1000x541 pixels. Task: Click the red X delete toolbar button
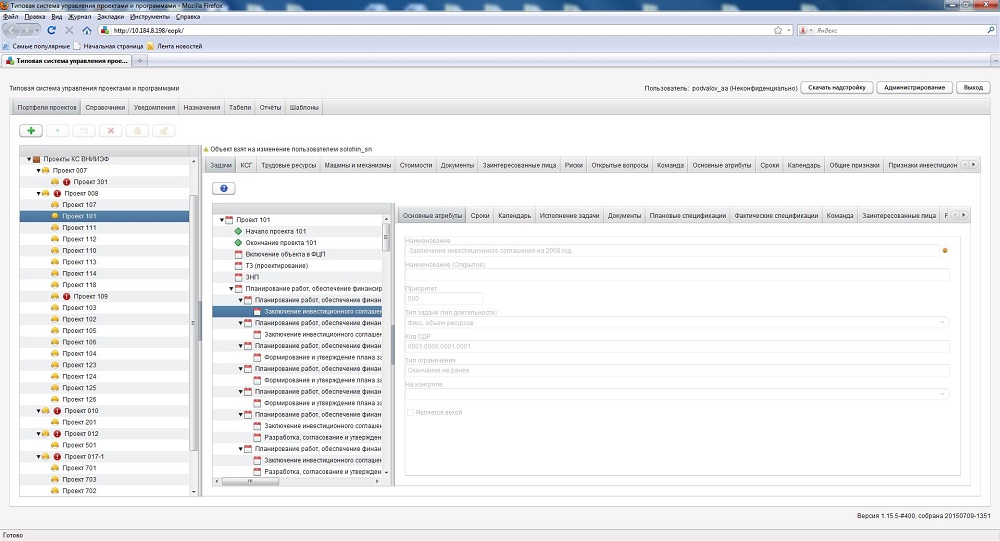pyautogui.click(x=110, y=130)
